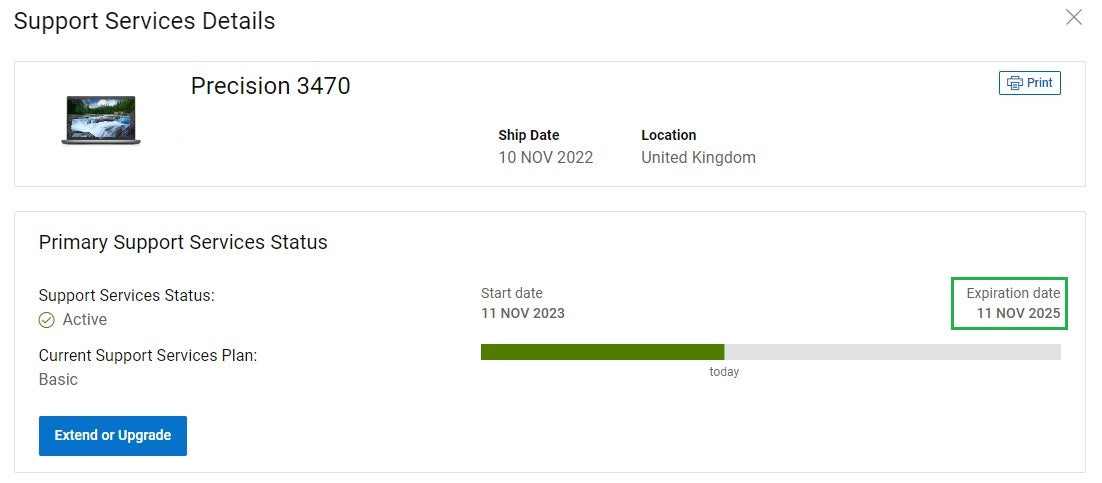Click the grey remaining portion of progress bar
Viewport: 1102px width, 483px height.
tap(893, 352)
